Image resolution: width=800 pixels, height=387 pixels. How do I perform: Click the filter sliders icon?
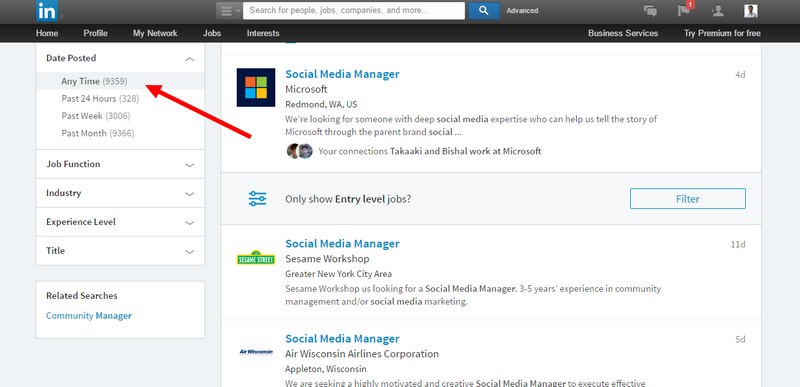point(257,199)
